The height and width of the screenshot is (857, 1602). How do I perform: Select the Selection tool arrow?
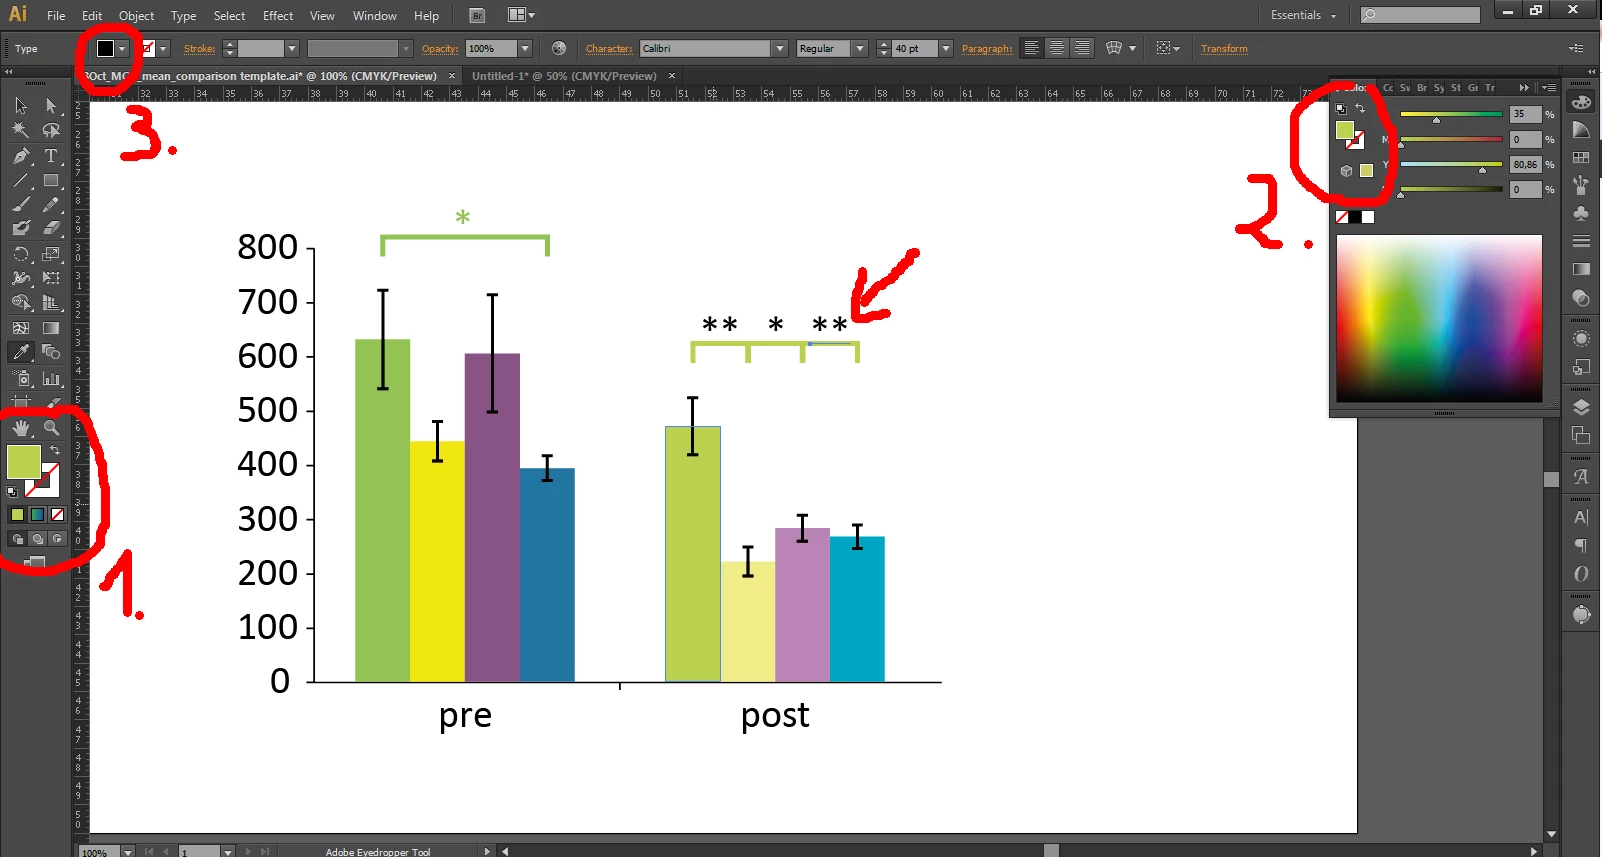click(x=21, y=106)
